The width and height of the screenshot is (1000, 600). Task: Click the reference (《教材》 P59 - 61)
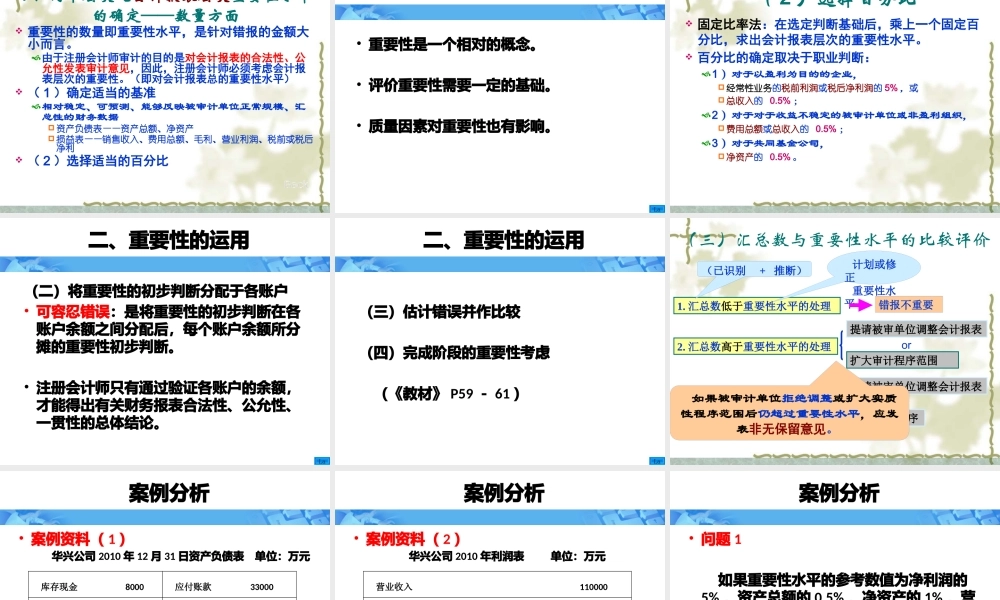[451, 393]
